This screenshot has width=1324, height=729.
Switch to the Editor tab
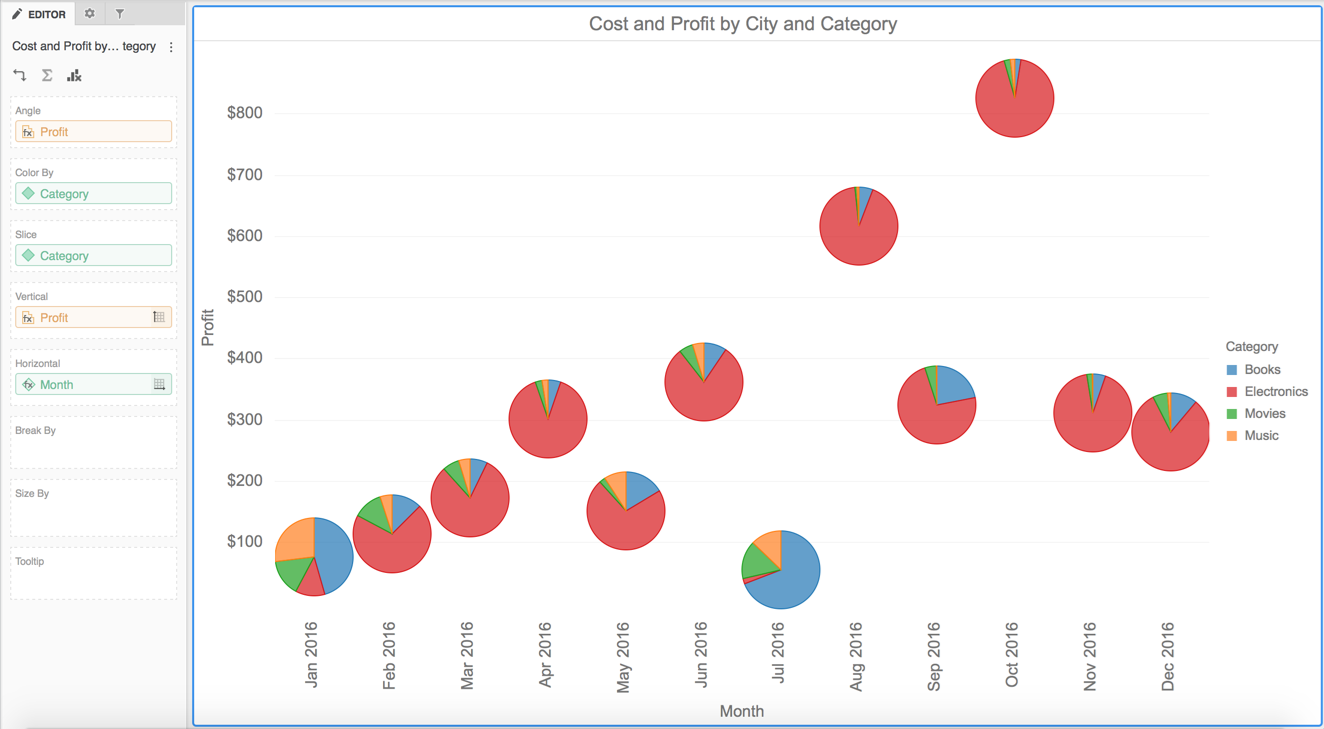tap(38, 14)
